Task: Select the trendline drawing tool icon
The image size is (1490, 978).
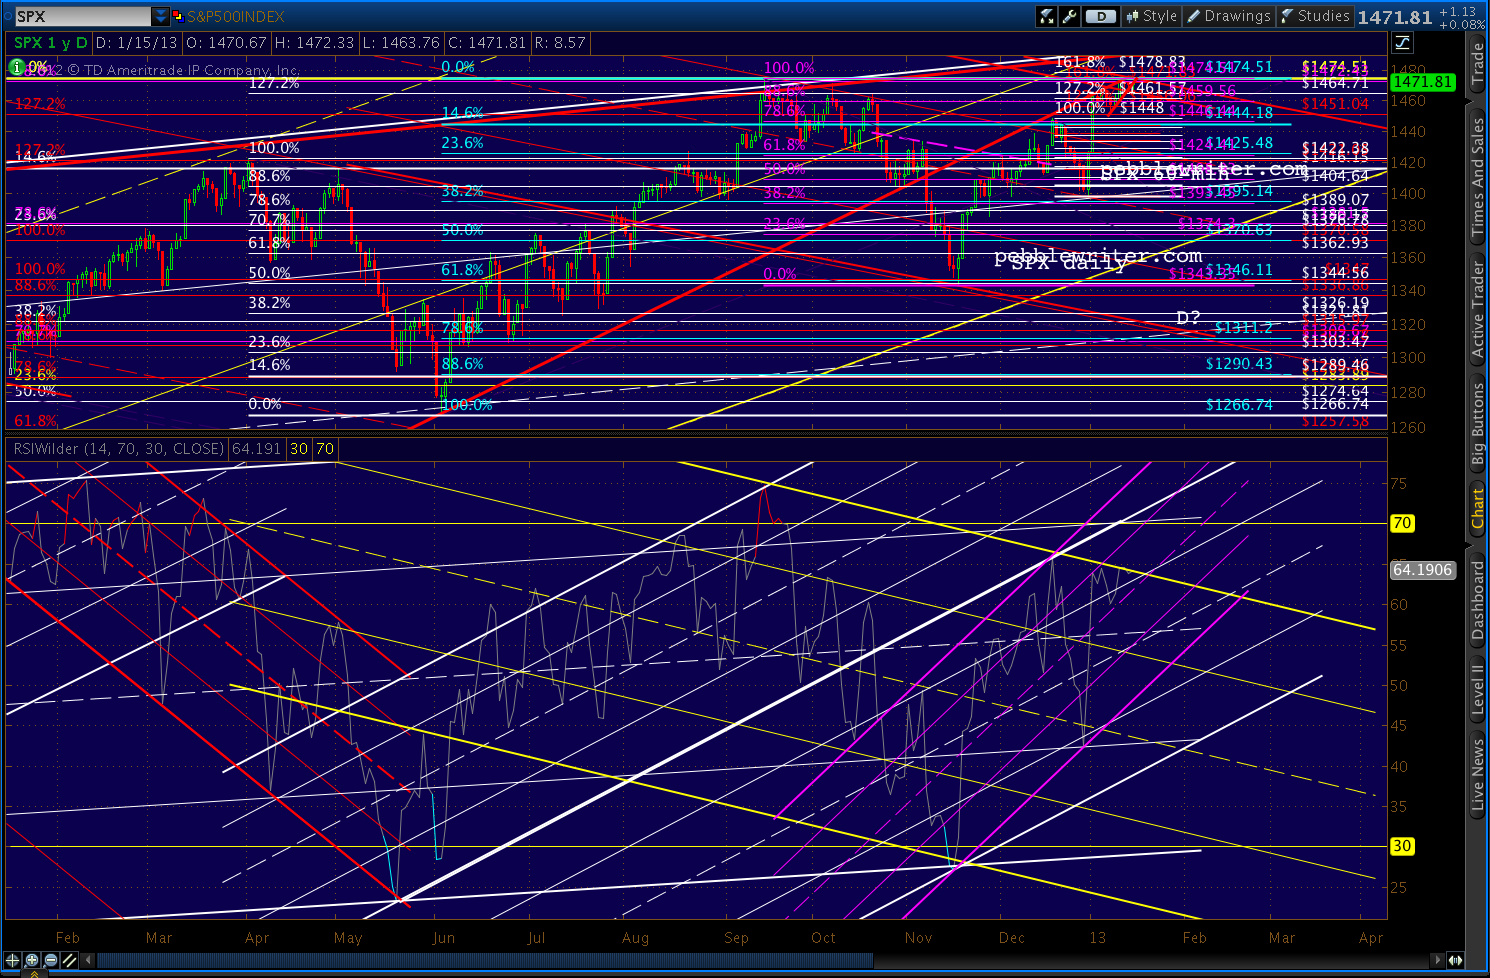Action: pos(69,960)
